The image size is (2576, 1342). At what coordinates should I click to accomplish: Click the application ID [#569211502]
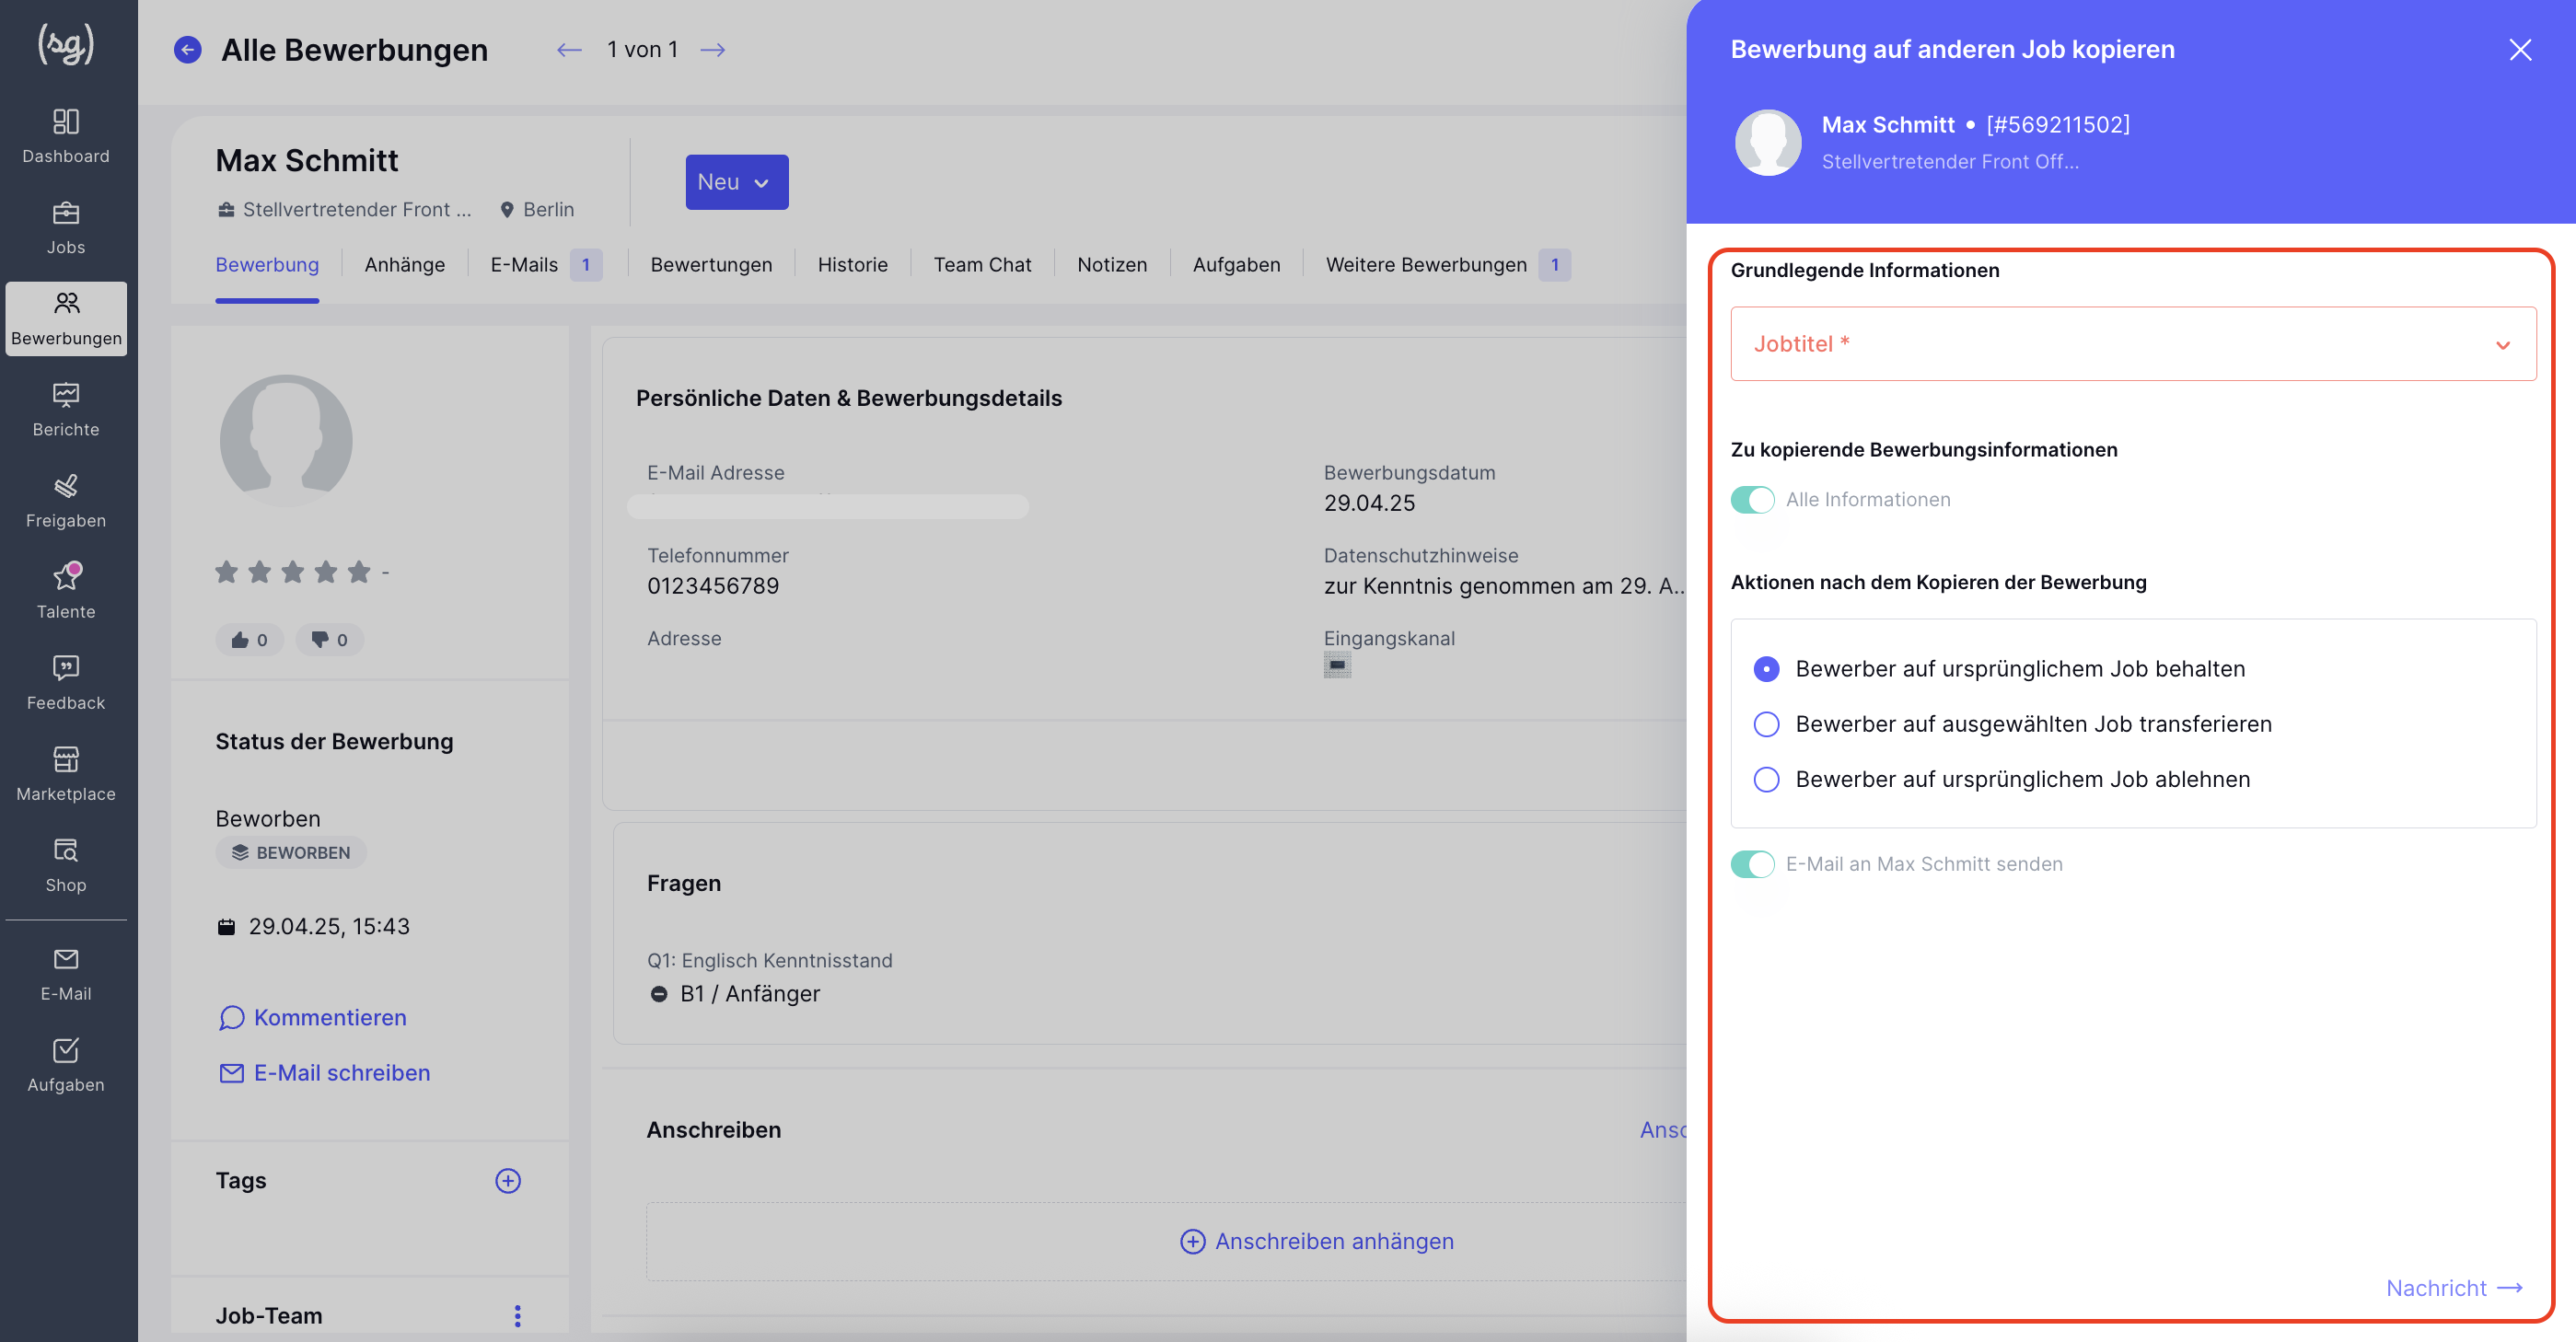2058,125
